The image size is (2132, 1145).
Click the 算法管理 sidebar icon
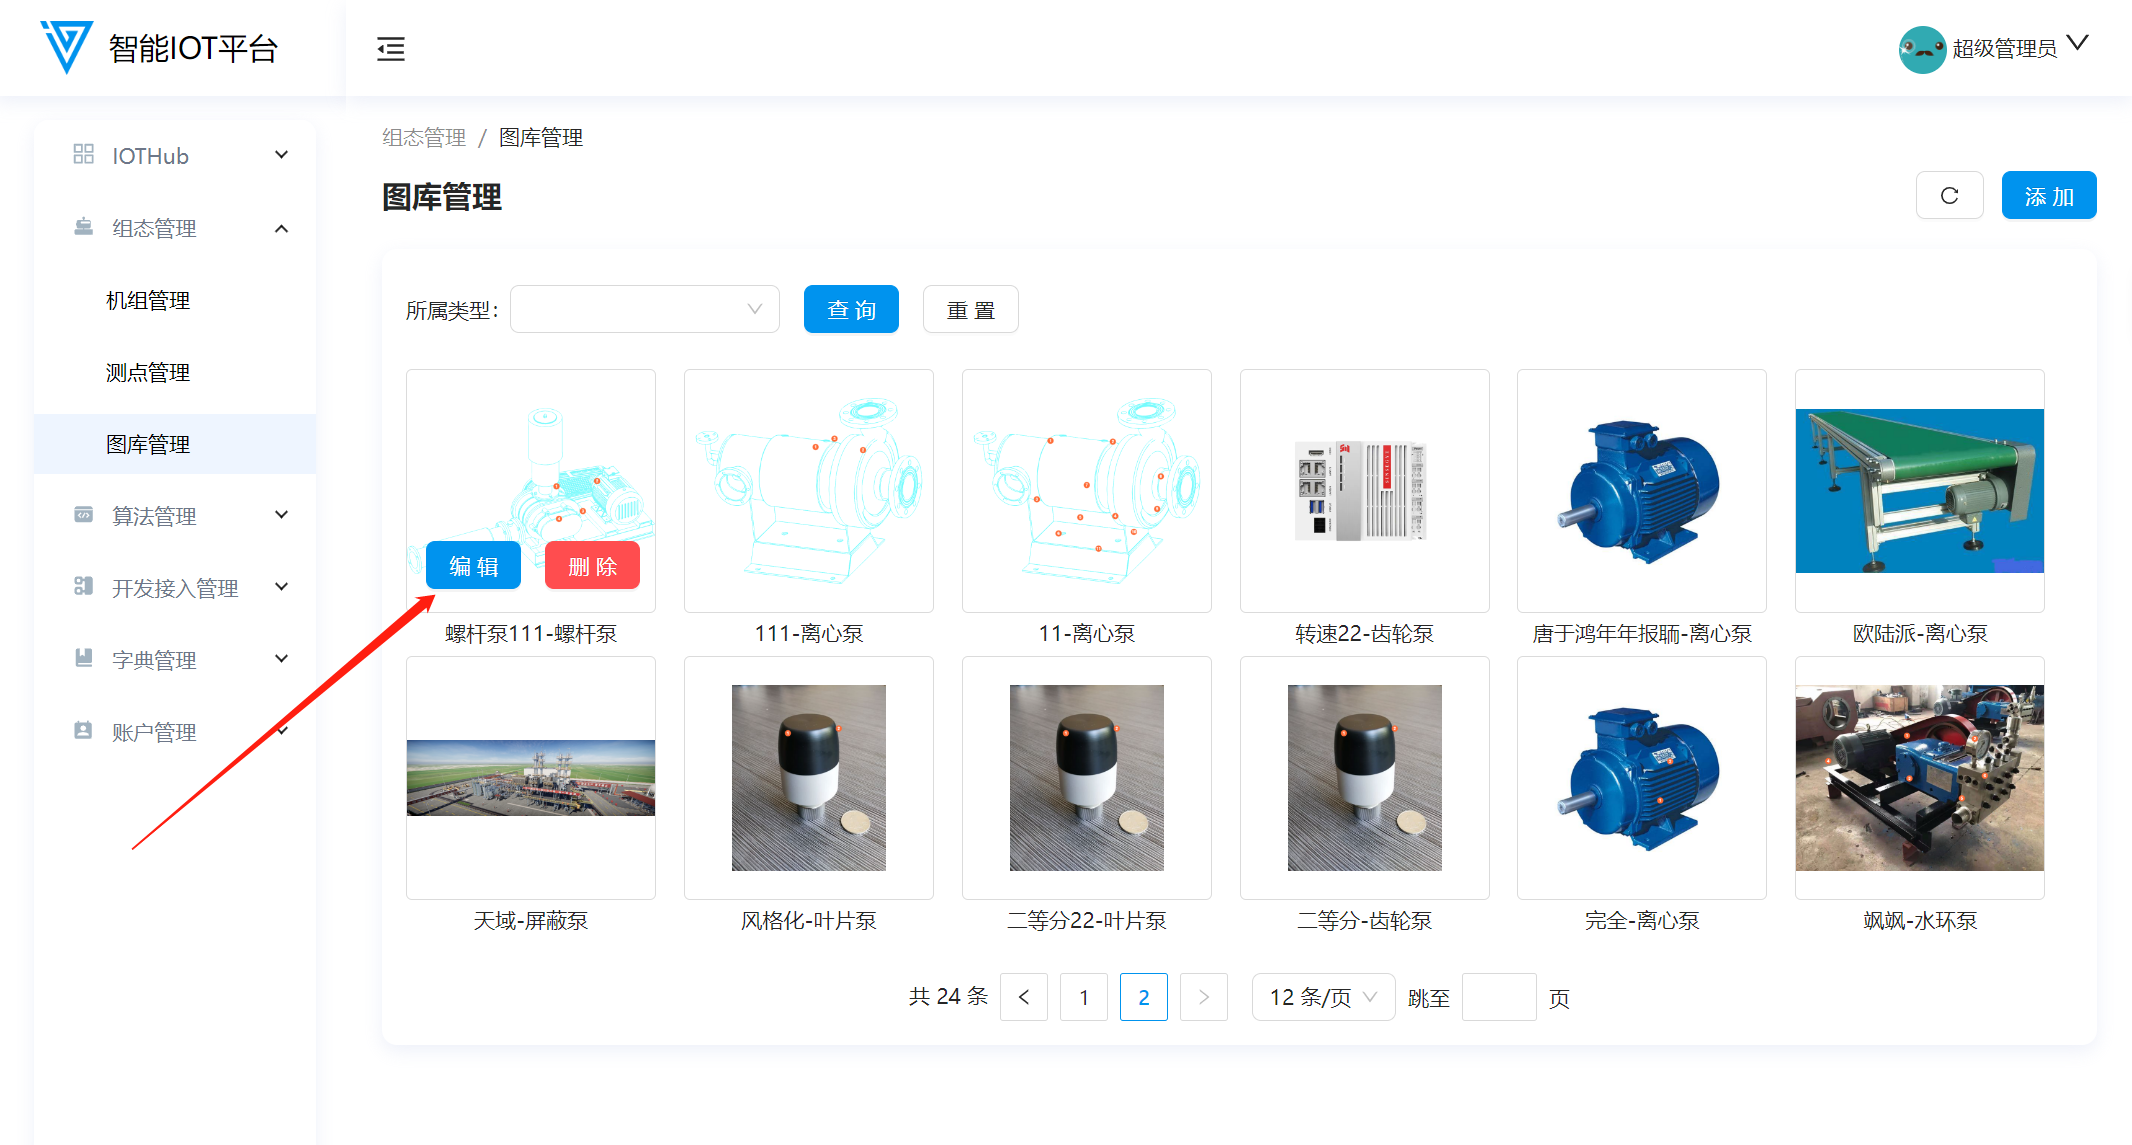click(x=84, y=515)
